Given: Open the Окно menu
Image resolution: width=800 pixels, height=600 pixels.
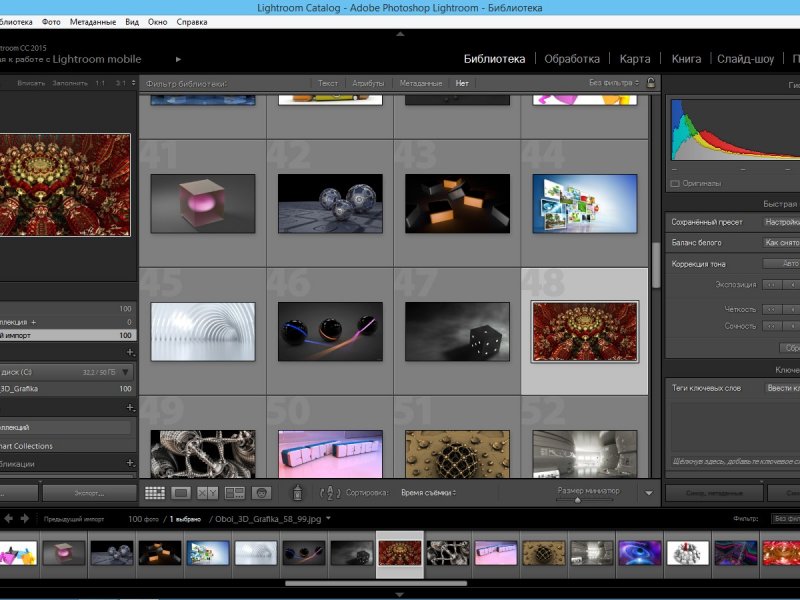Looking at the screenshot, I should click(158, 22).
